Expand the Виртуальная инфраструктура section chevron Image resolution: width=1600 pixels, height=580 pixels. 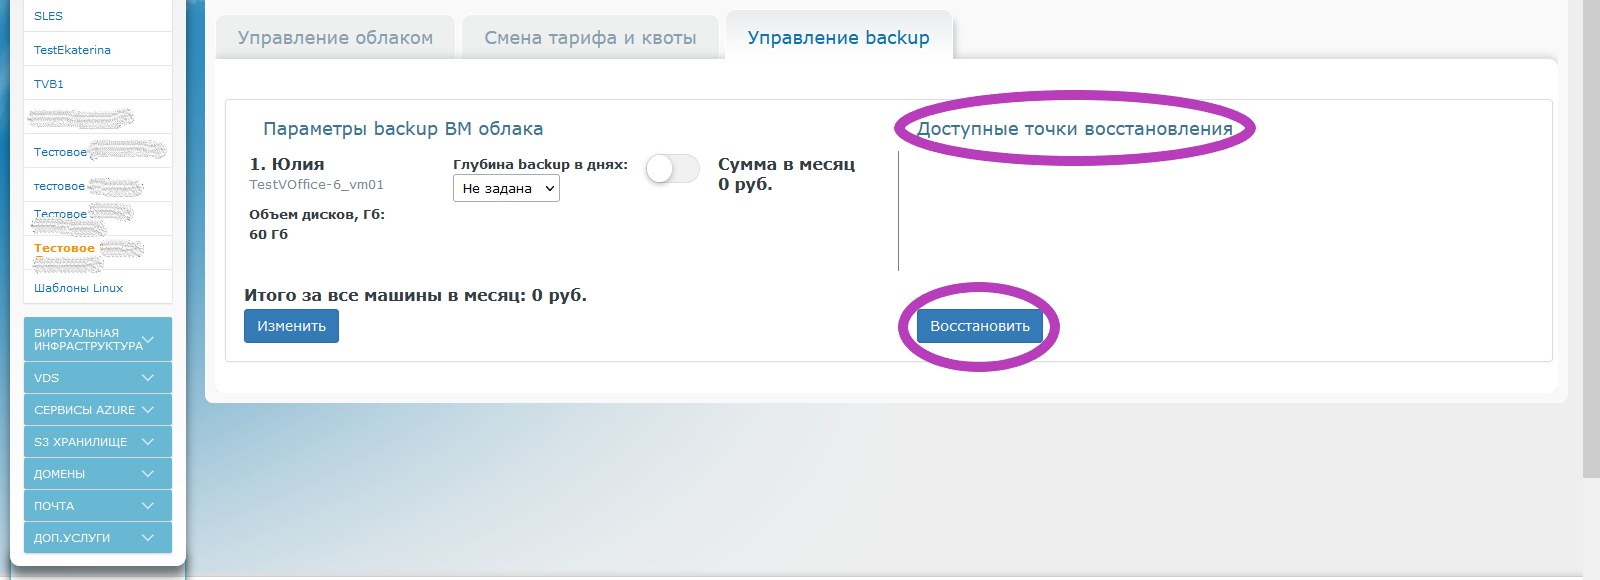click(148, 340)
